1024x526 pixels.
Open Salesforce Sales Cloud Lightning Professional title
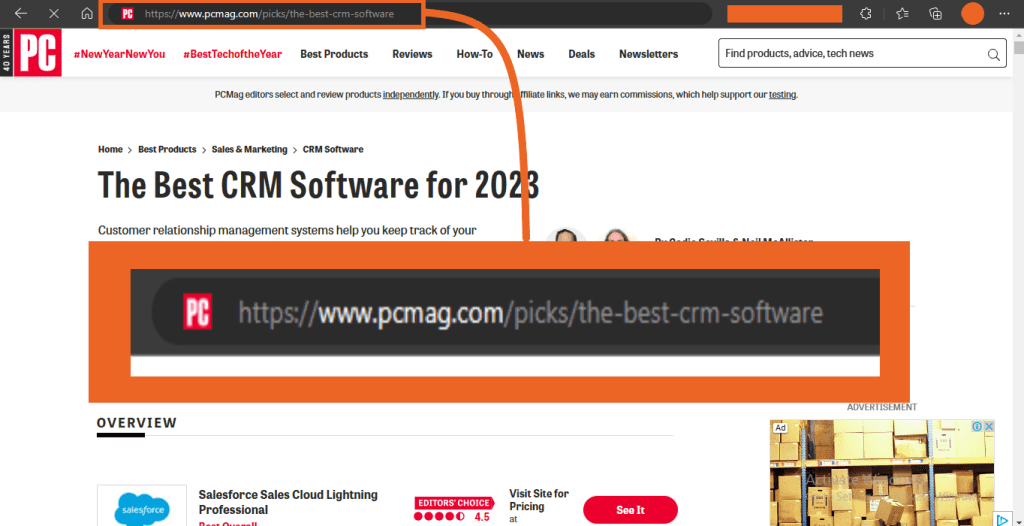click(288, 502)
